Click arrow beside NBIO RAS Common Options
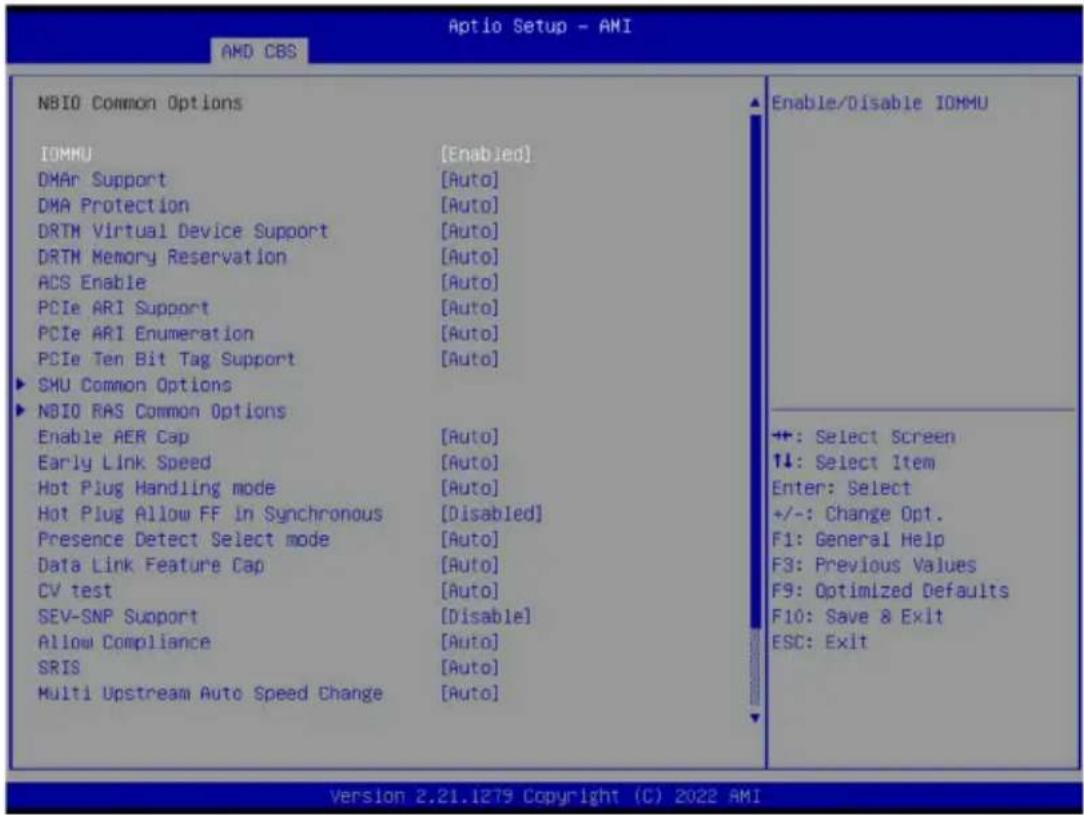1084x815 pixels. click(x=21, y=411)
